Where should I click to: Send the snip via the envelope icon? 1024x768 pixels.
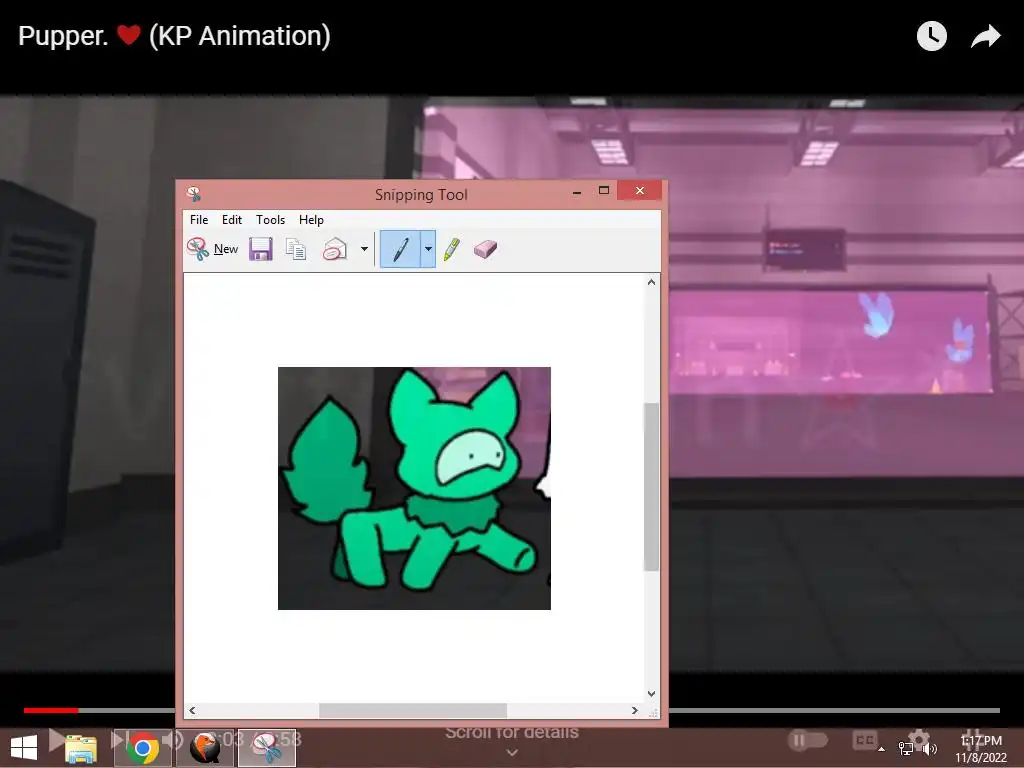pyautogui.click(x=335, y=249)
